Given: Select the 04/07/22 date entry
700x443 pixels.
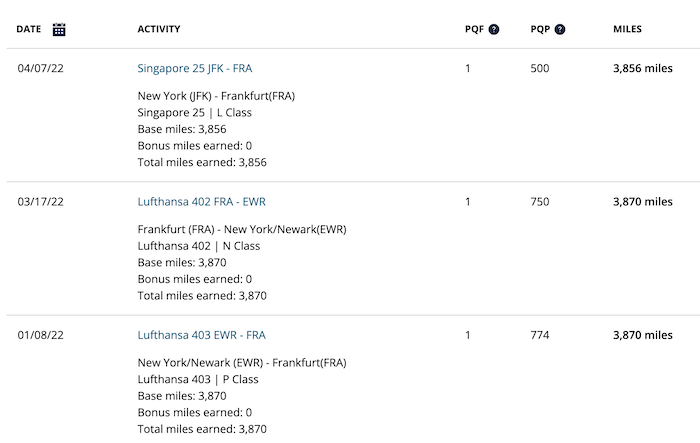Looking at the screenshot, I should [41, 68].
